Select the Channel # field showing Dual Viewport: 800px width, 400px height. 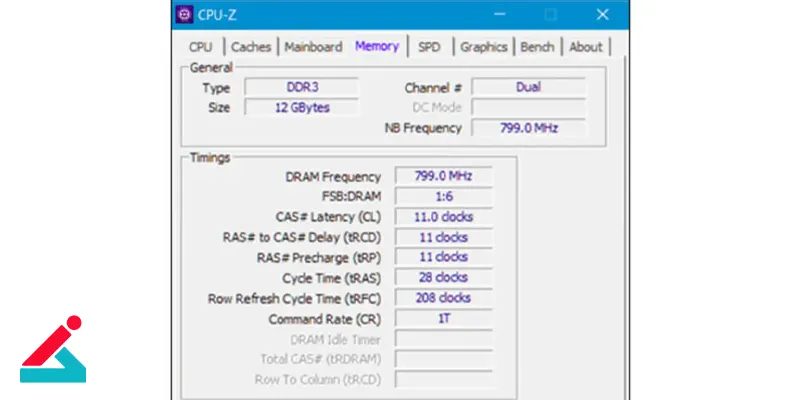pyautogui.click(x=528, y=87)
